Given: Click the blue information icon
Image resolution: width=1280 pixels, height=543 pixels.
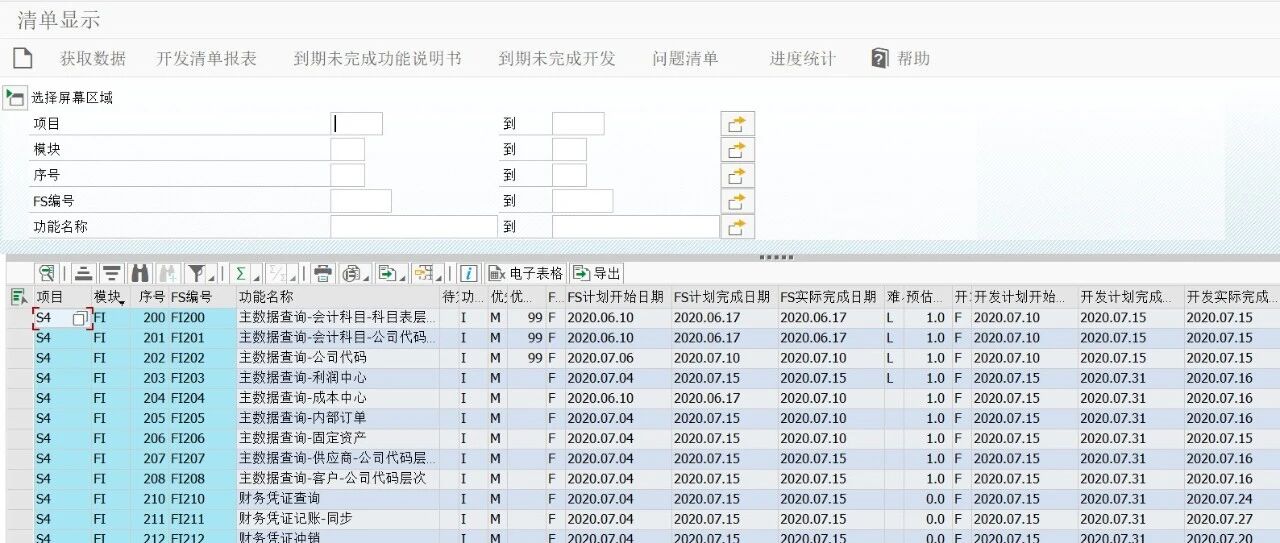Looking at the screenshot, I should (x=469, y=273).
